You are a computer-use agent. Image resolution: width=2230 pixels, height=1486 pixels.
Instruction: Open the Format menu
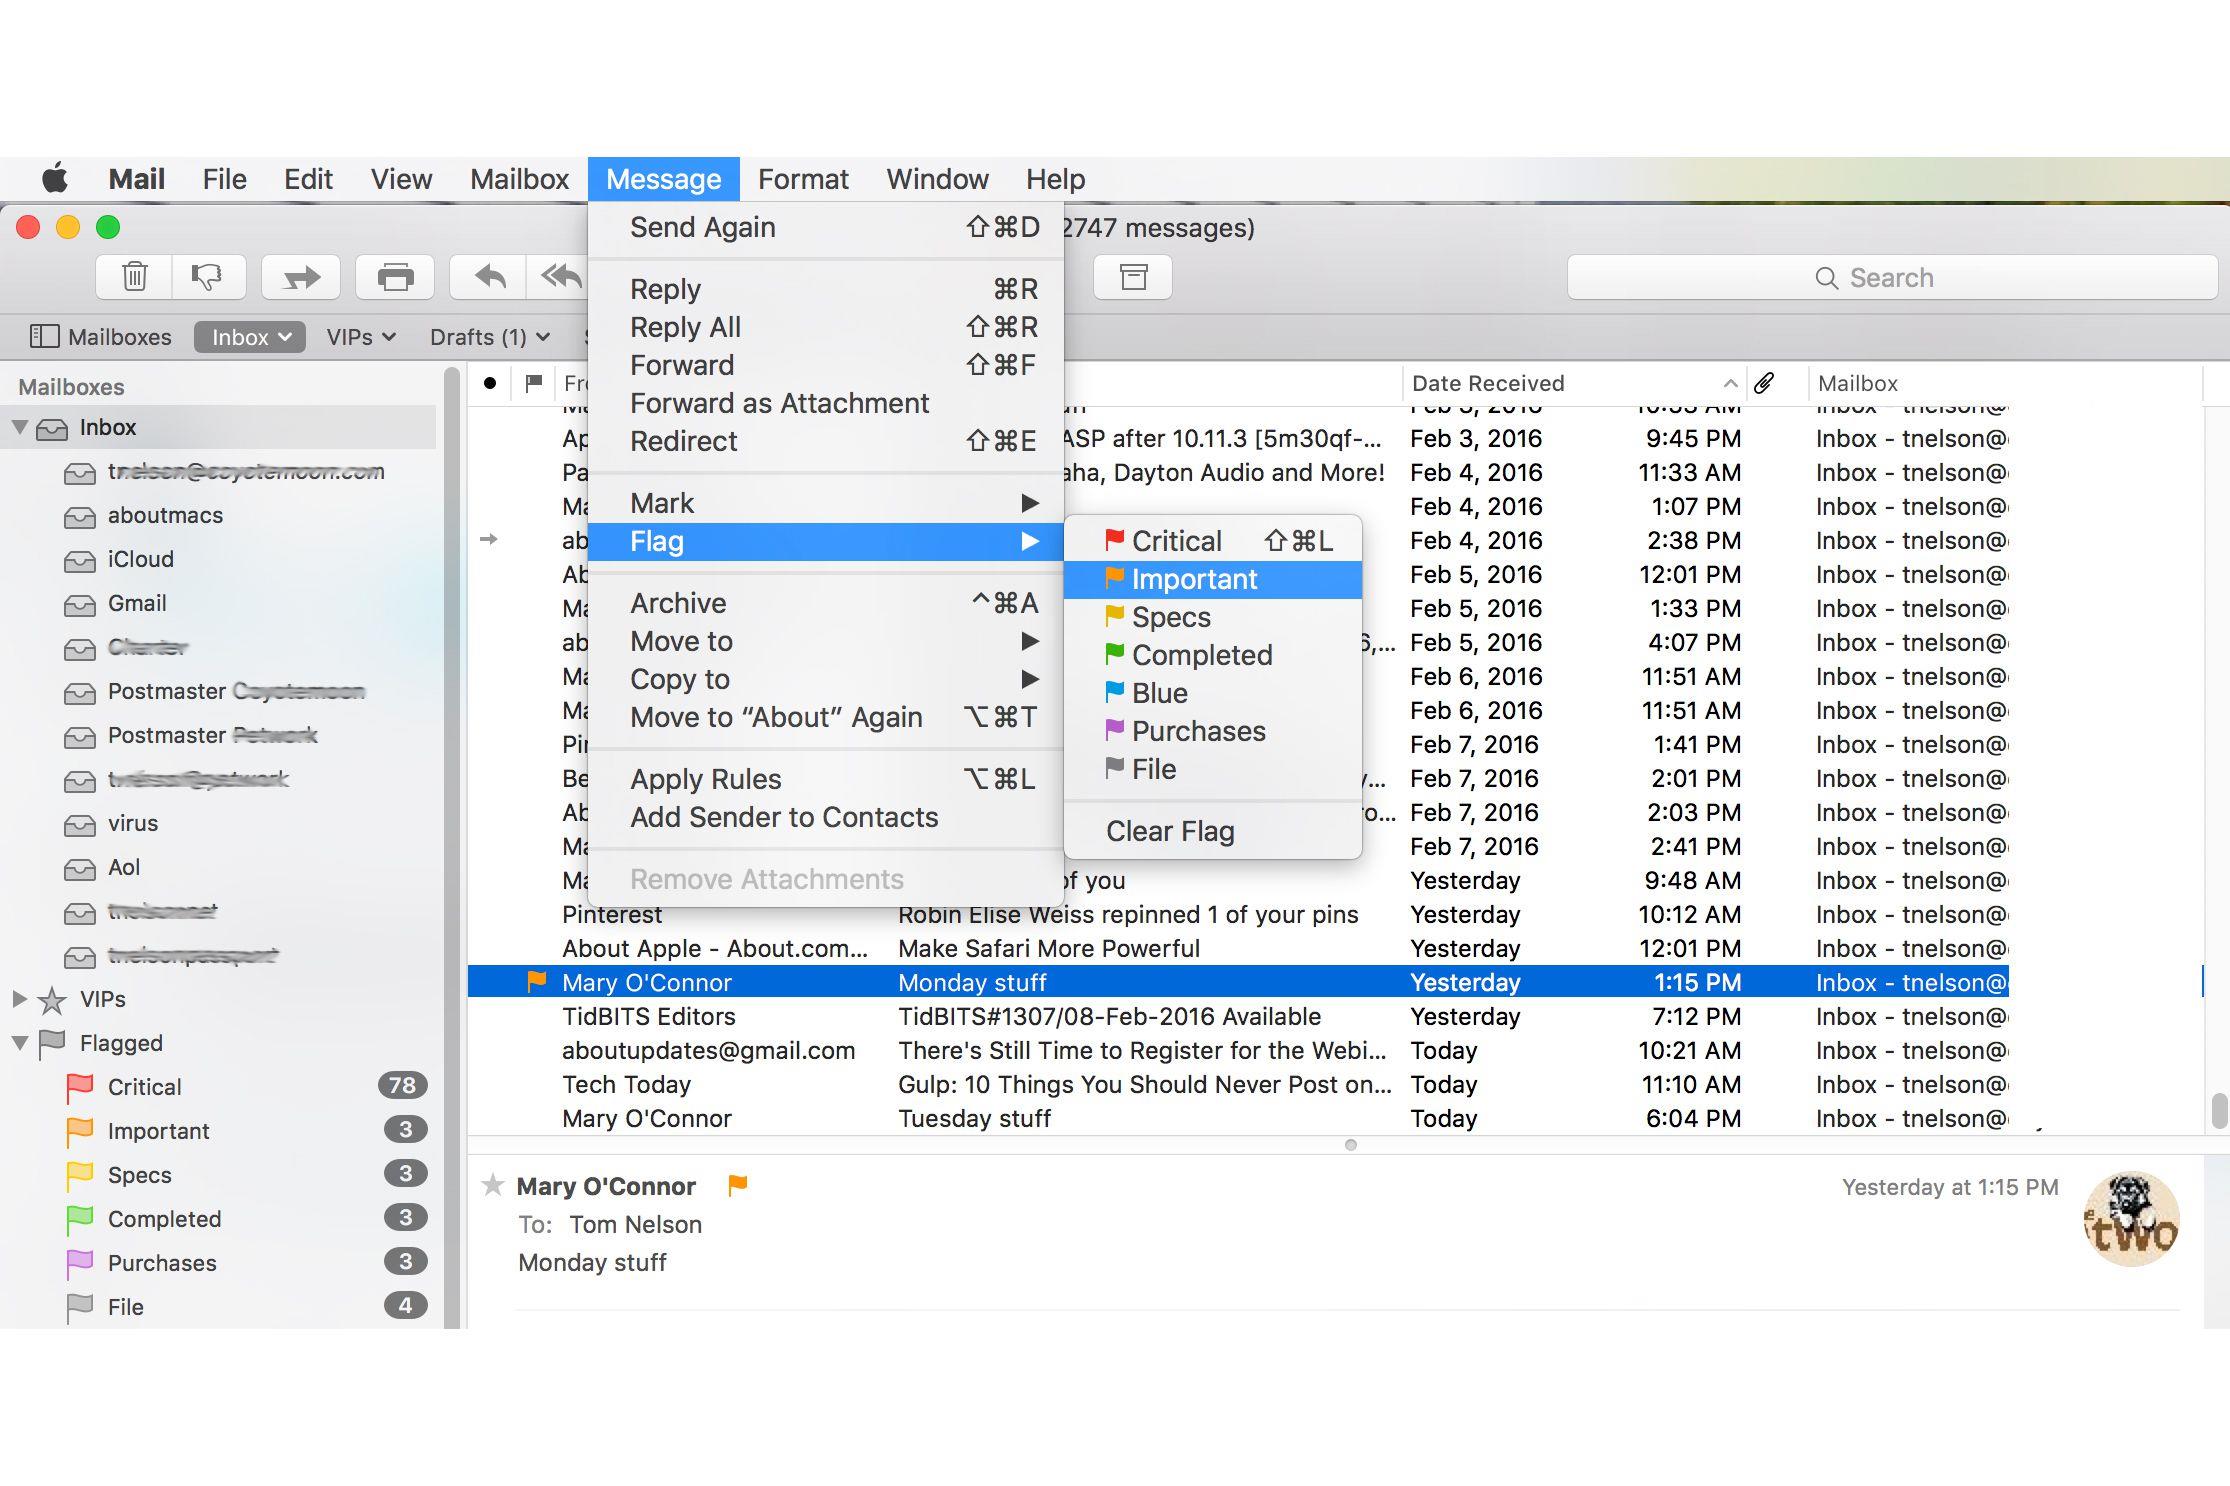coord(803,179)
